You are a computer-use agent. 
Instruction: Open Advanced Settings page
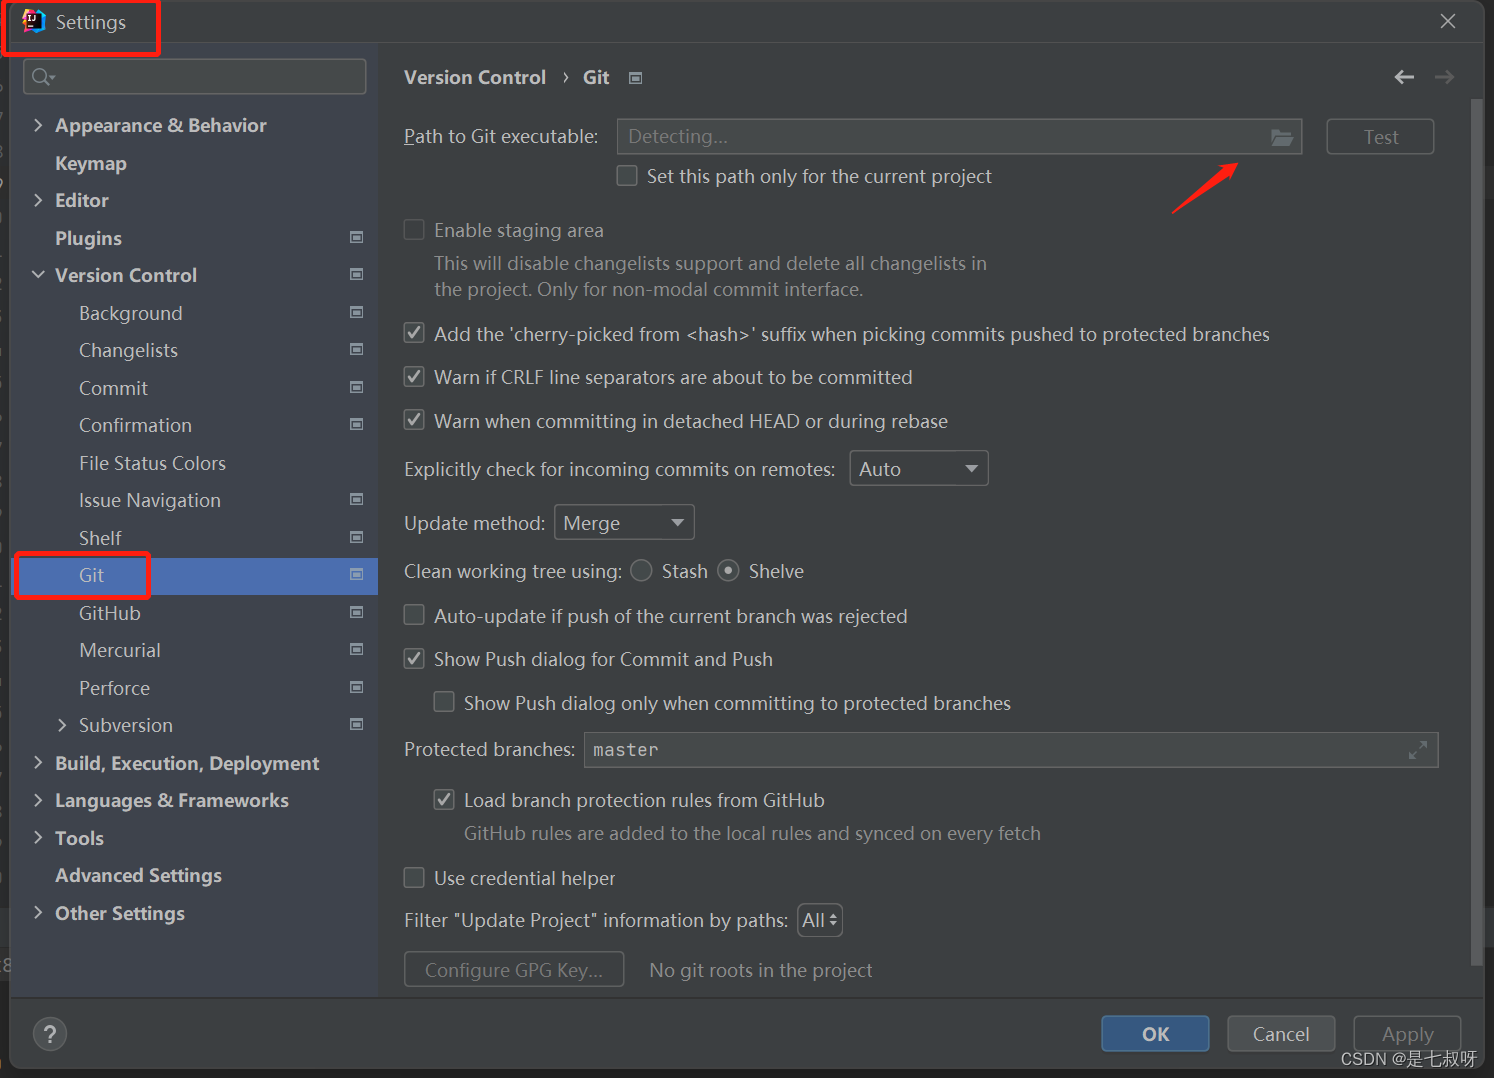tap(138, 875)
